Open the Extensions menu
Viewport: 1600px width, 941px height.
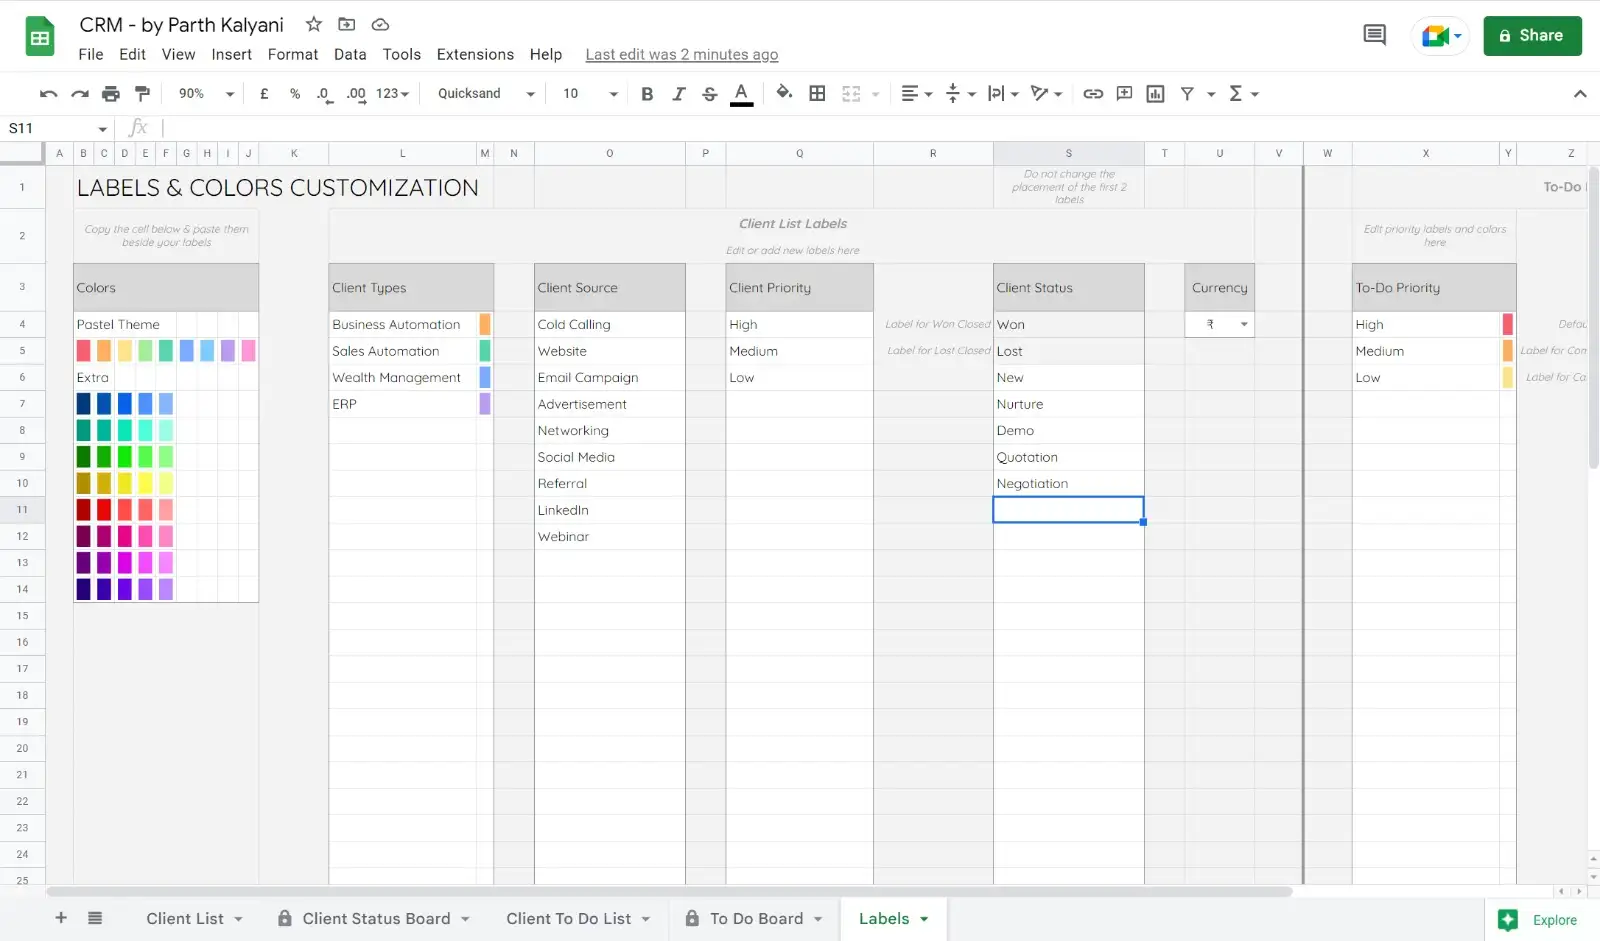475,54
